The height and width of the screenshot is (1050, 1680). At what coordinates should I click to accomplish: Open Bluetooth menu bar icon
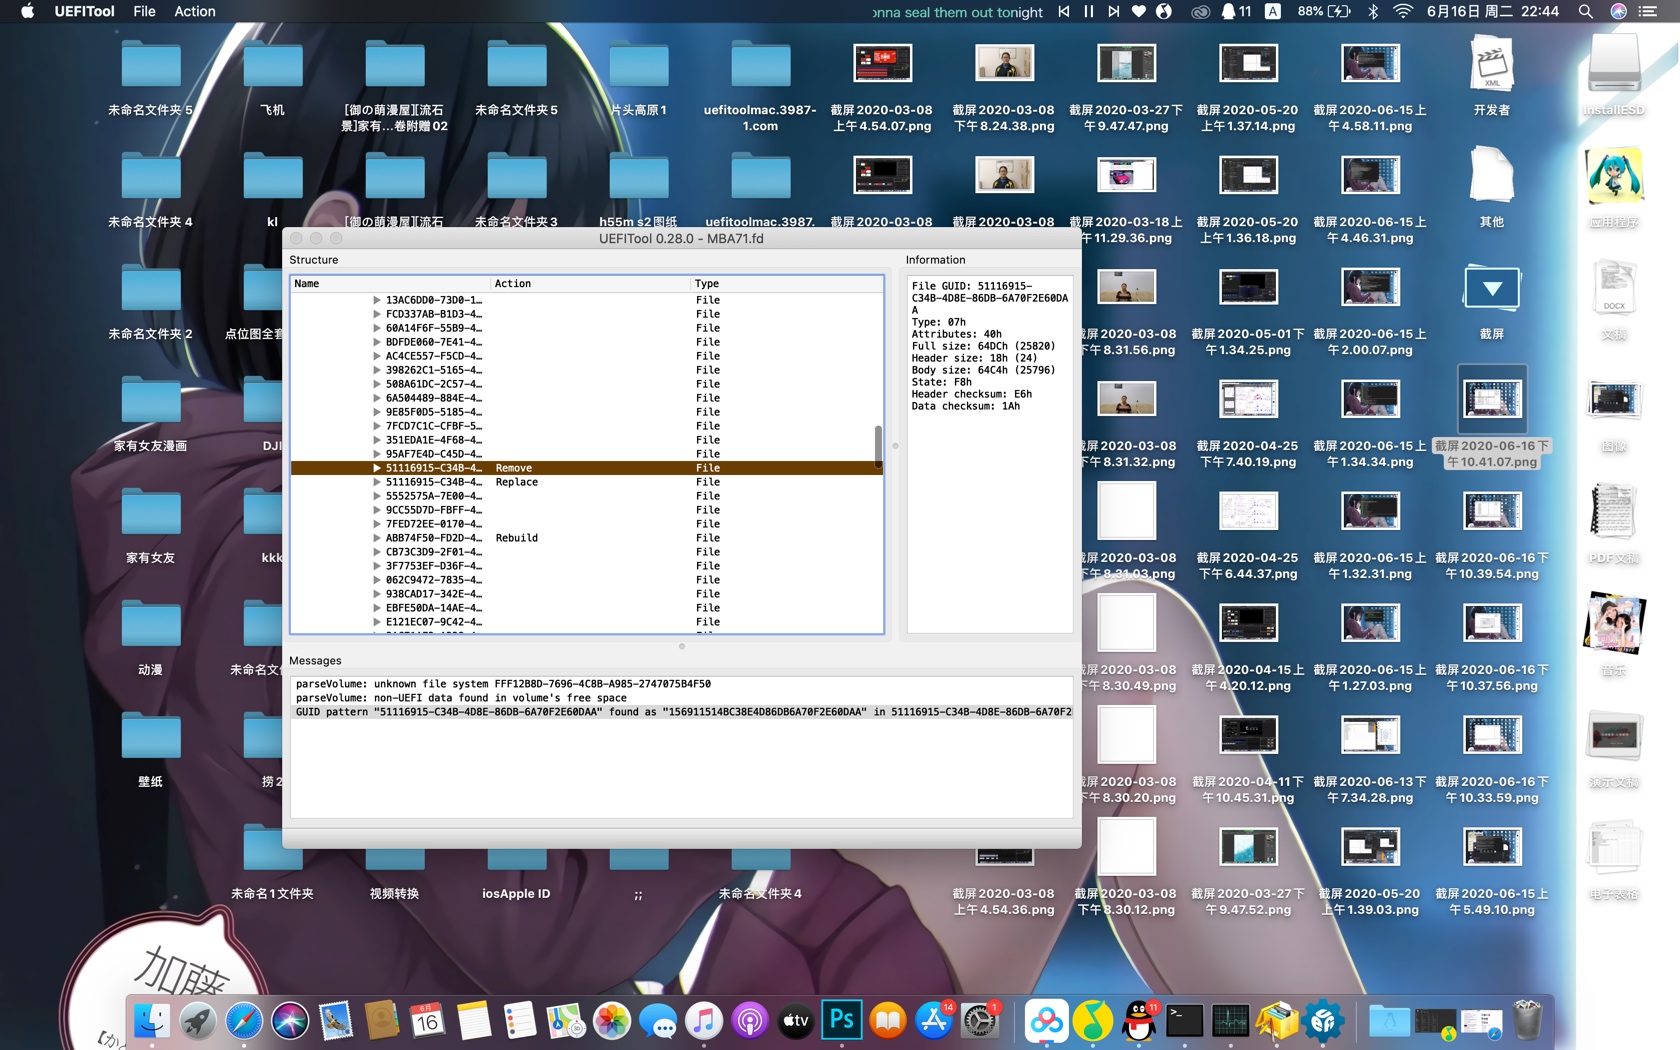[x=1373, y=11]
